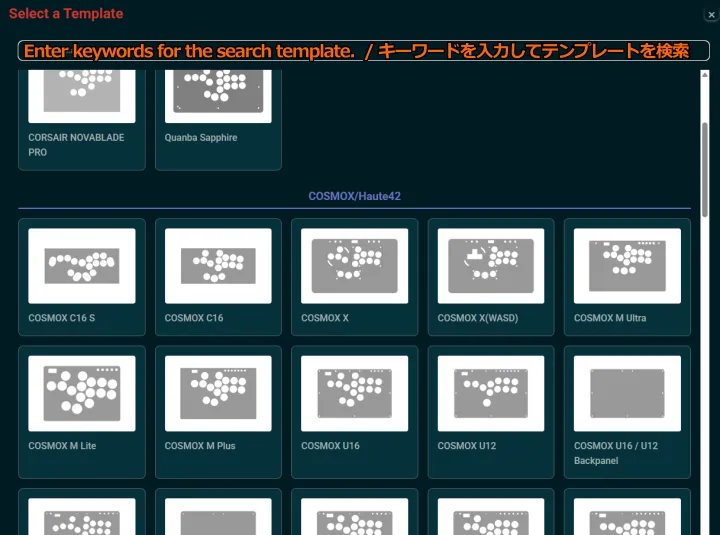Close the Select a Template dialog

click(710, 14)
